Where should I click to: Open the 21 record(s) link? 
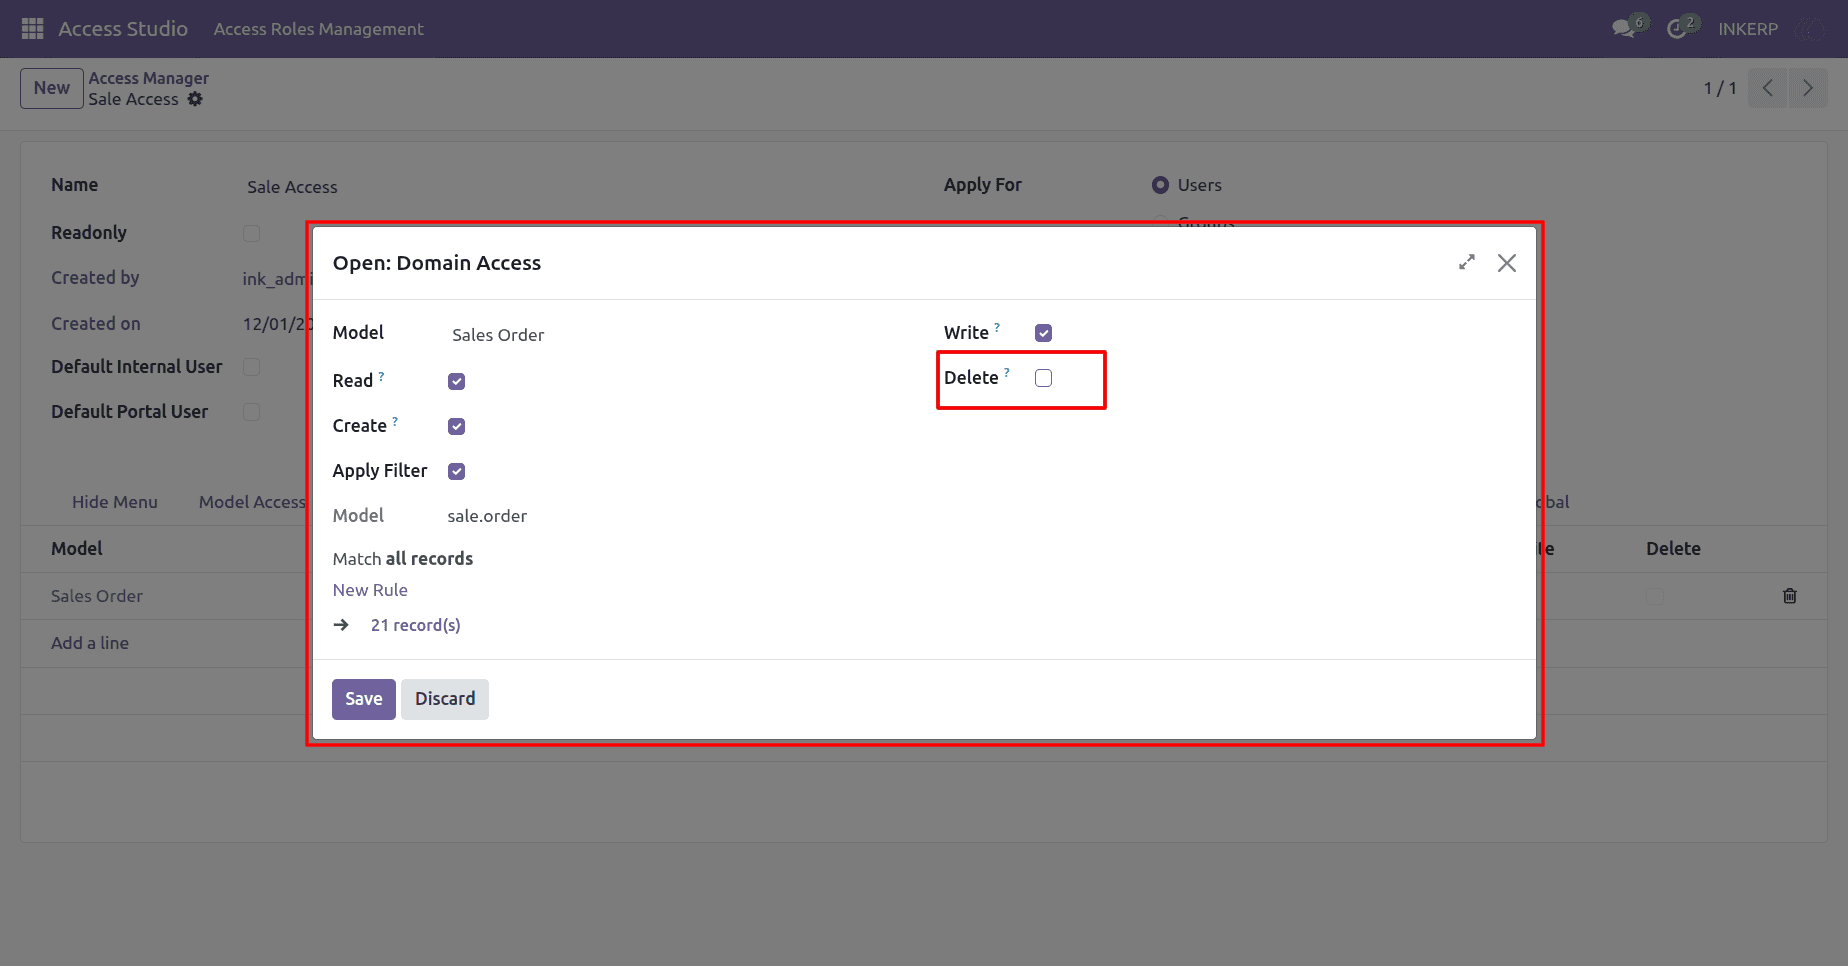[x=415, y=625]
